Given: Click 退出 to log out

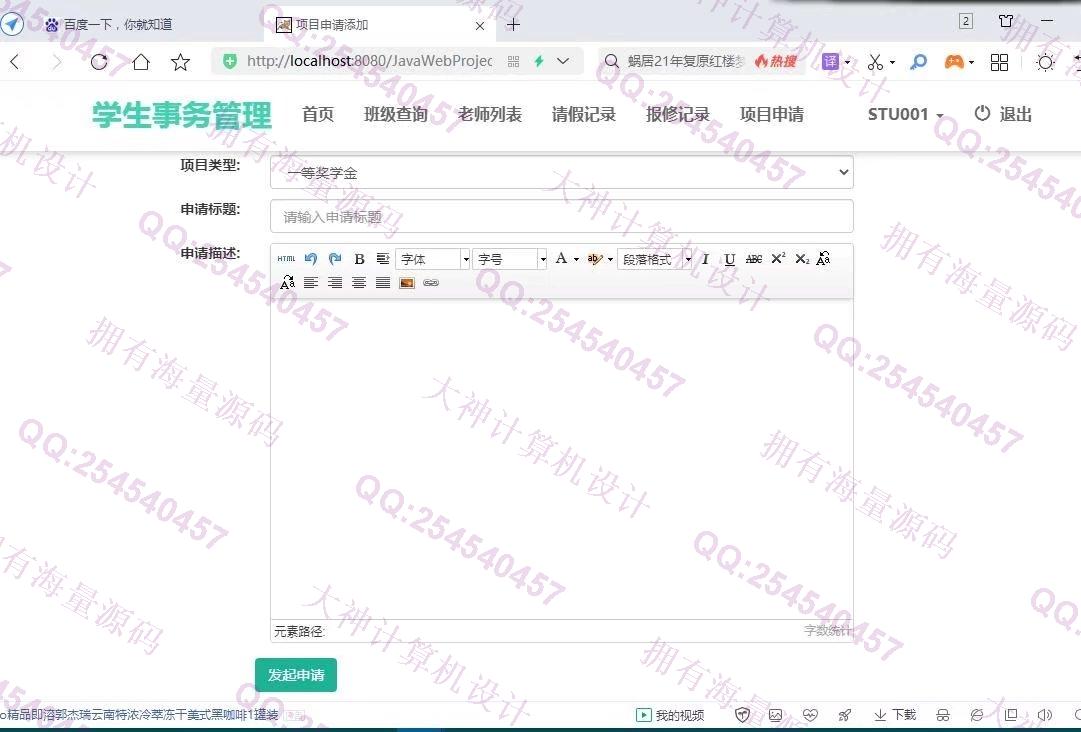Looking at the screenshot, I should [x=1003, y=114].
